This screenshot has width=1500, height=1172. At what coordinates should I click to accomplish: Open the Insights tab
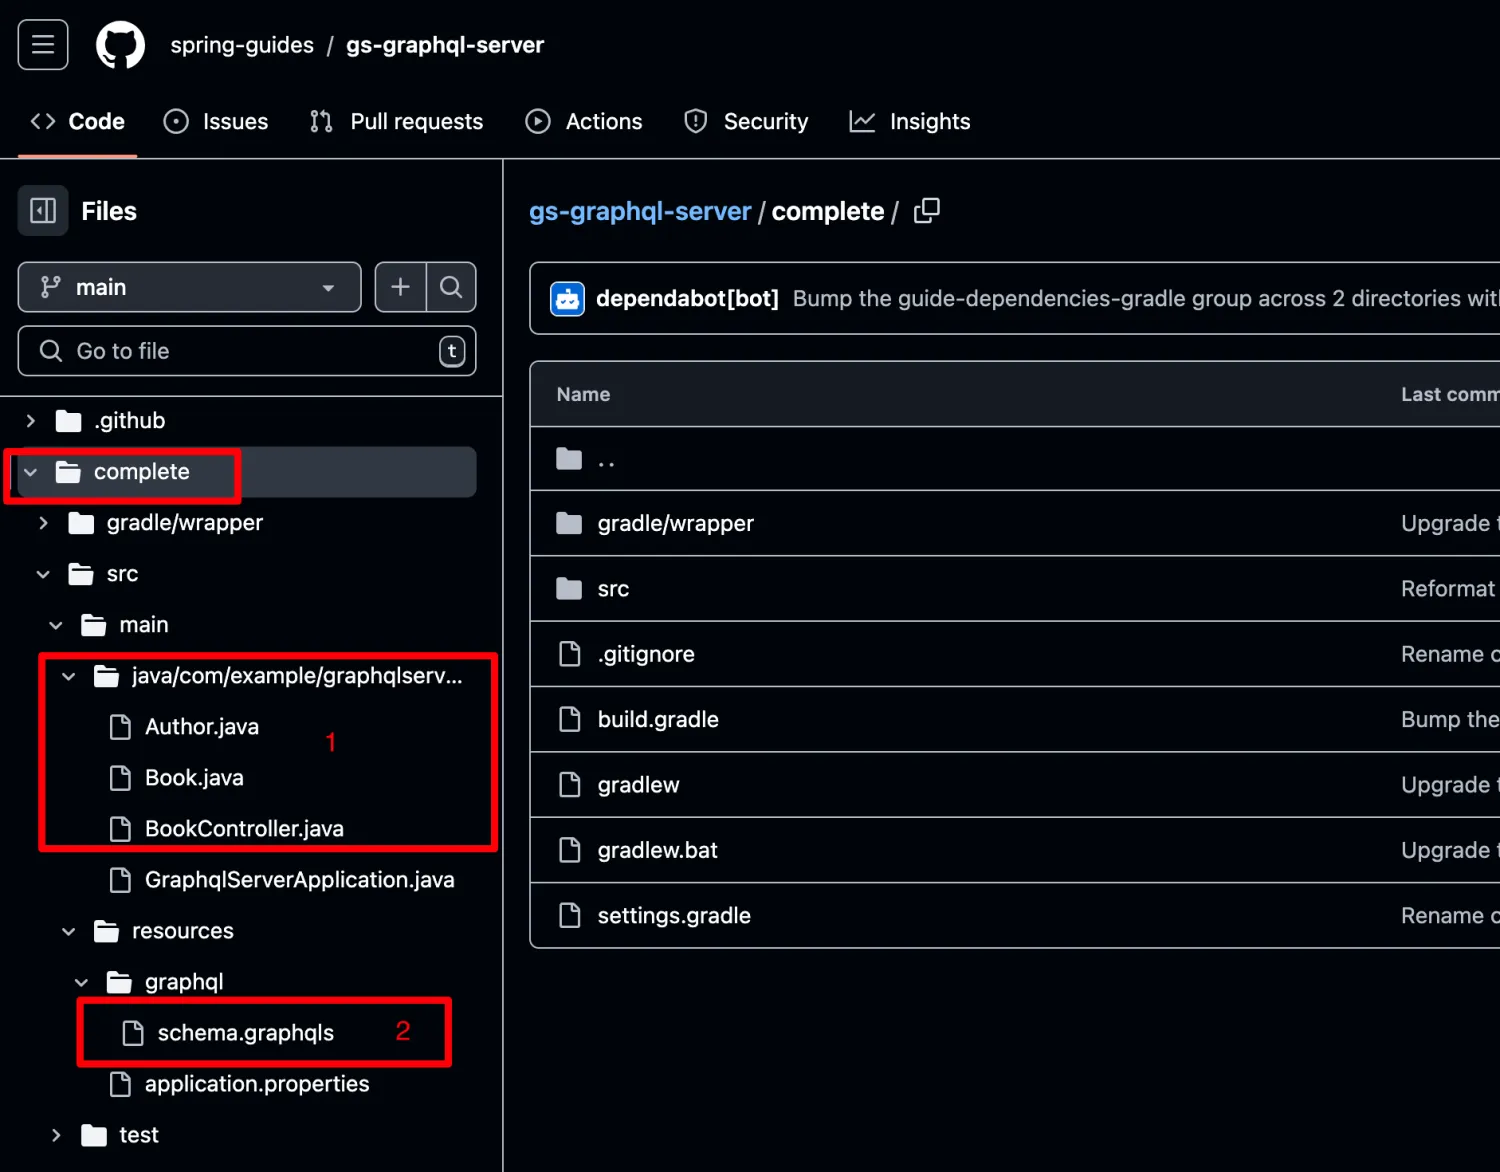910,122
